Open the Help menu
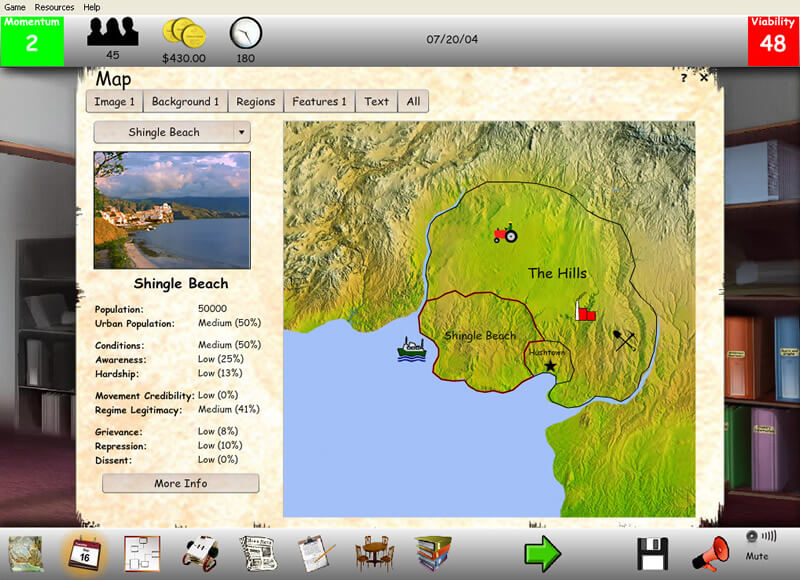 (x=92, y=7)
